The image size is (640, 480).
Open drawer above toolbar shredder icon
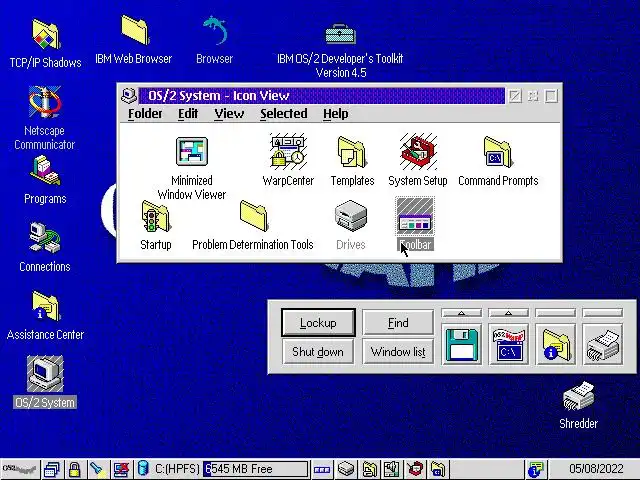602,313
